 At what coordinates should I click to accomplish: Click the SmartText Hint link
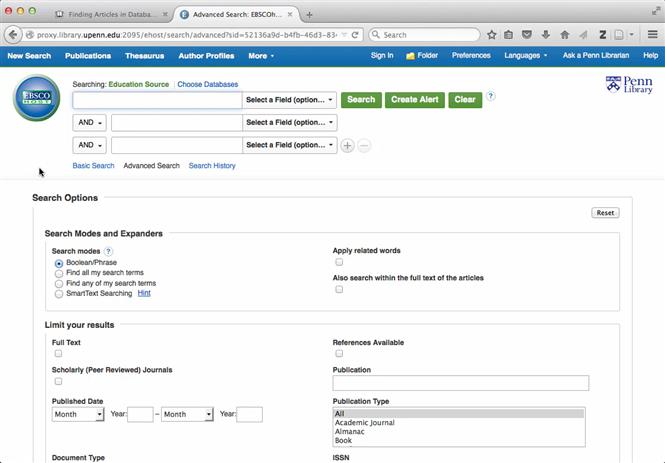(144, 293)
